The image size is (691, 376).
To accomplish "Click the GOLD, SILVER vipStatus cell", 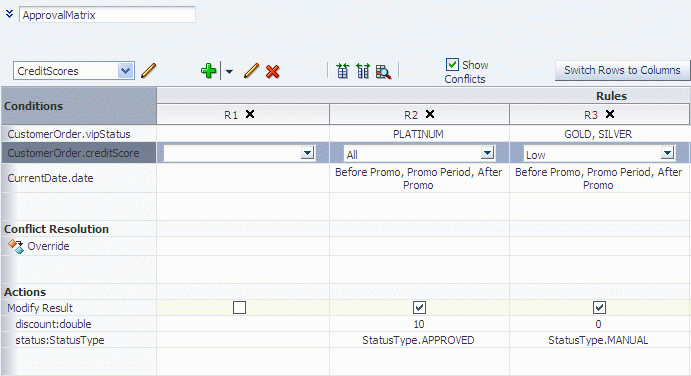I will coord(598,134).
